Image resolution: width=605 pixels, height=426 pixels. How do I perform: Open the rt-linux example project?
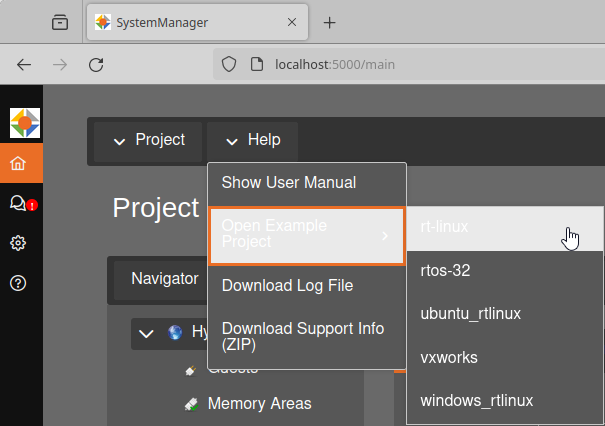505,228
